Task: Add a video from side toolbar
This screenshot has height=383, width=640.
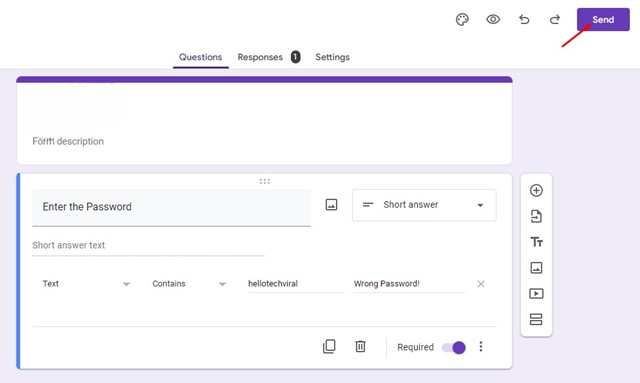Action: 536,294
